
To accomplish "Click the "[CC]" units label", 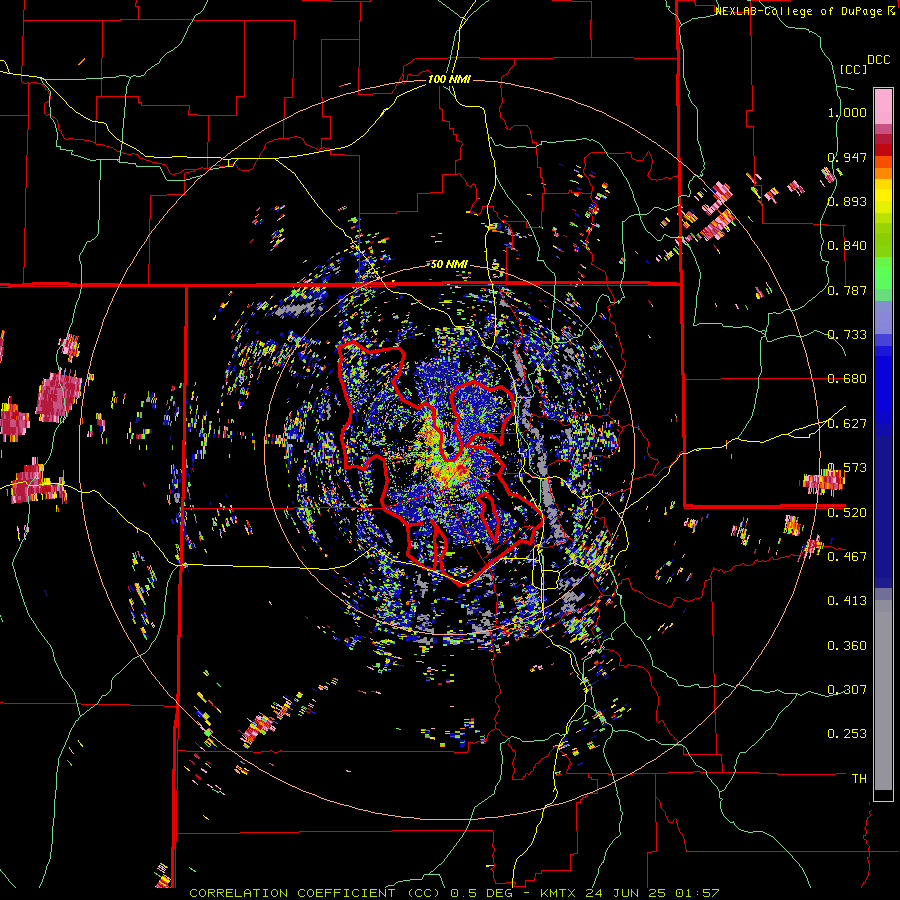I will (854, 69).
